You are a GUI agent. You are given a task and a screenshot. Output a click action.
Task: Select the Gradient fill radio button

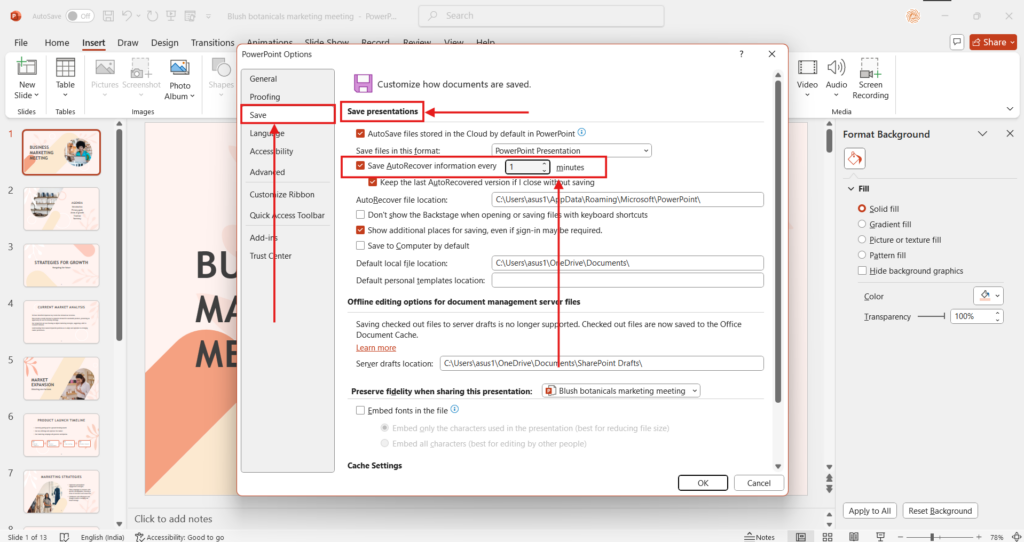[862, 224]
